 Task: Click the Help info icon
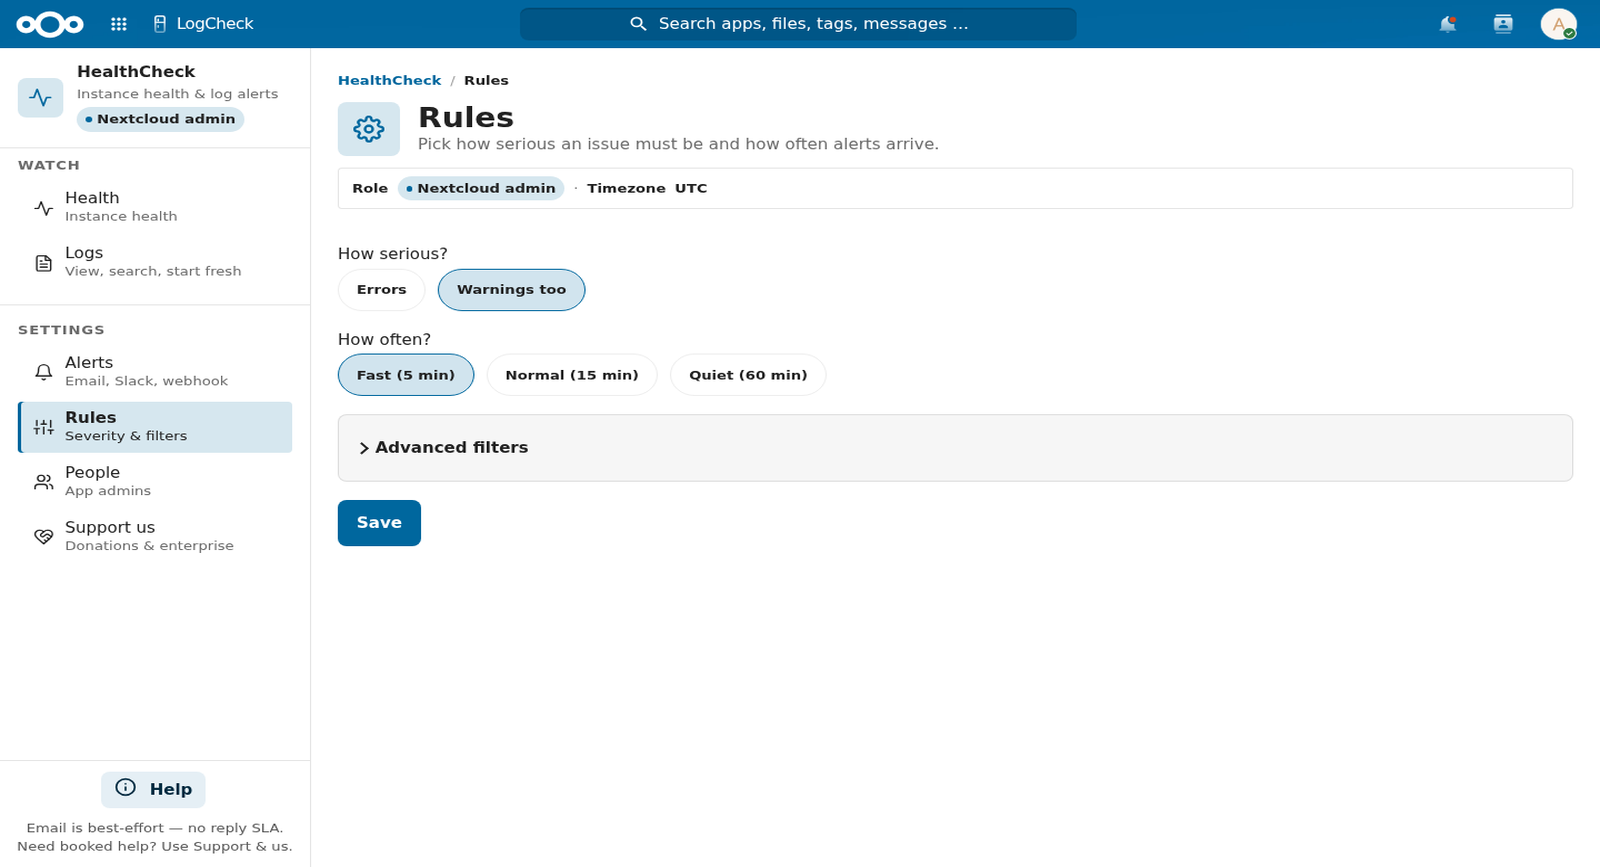[126, 788]
